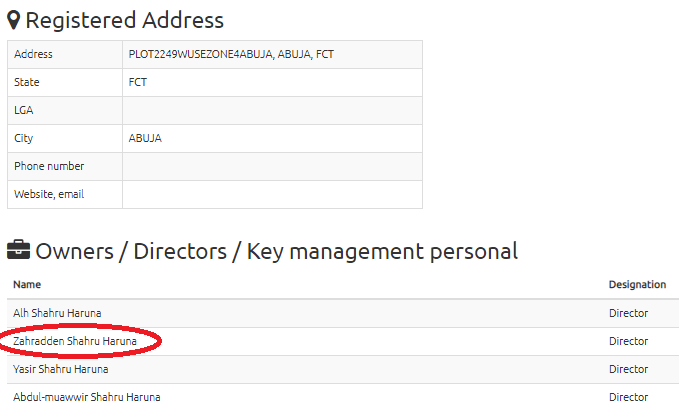Click the map pin icon beside Registered Address
The width and height of the screenshot is (679, 411).
[14, 20]
